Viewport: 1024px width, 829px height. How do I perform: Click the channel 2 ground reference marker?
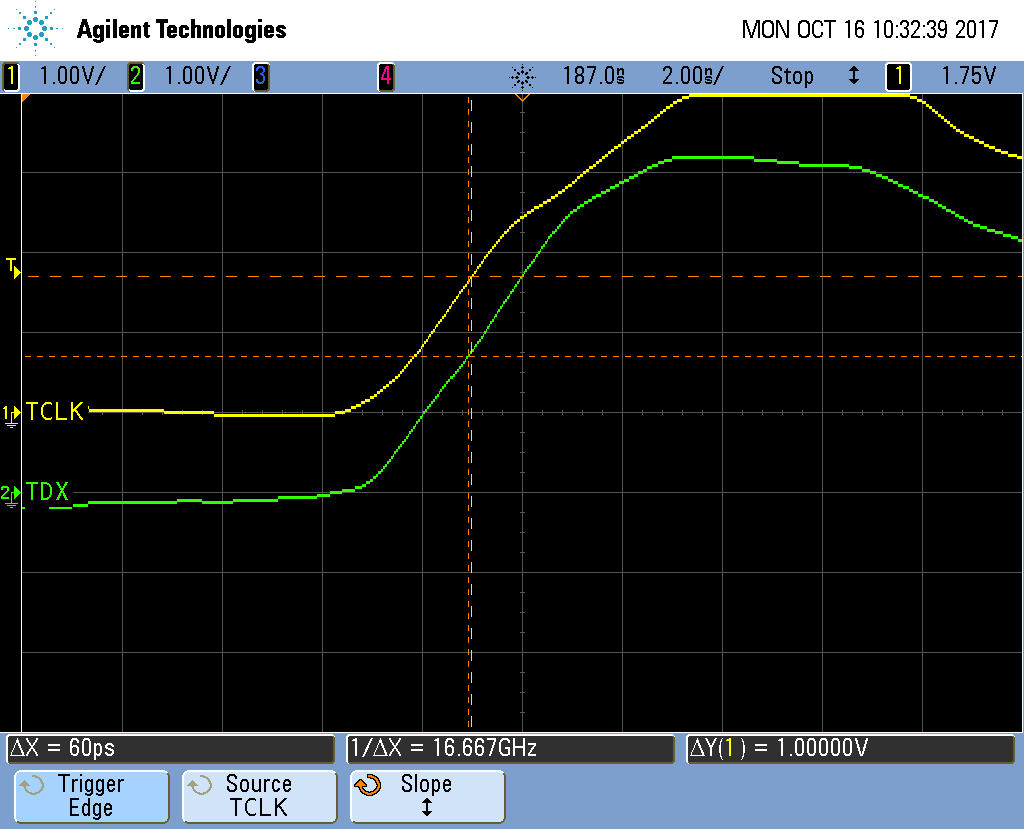11,495
